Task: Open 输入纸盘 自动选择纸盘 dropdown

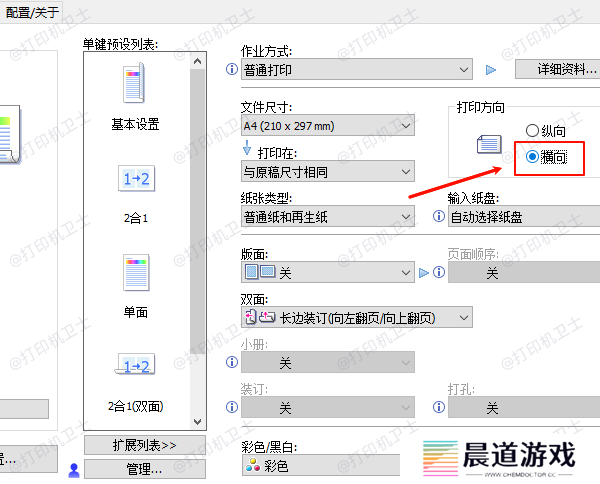Action: click(524, 216)
